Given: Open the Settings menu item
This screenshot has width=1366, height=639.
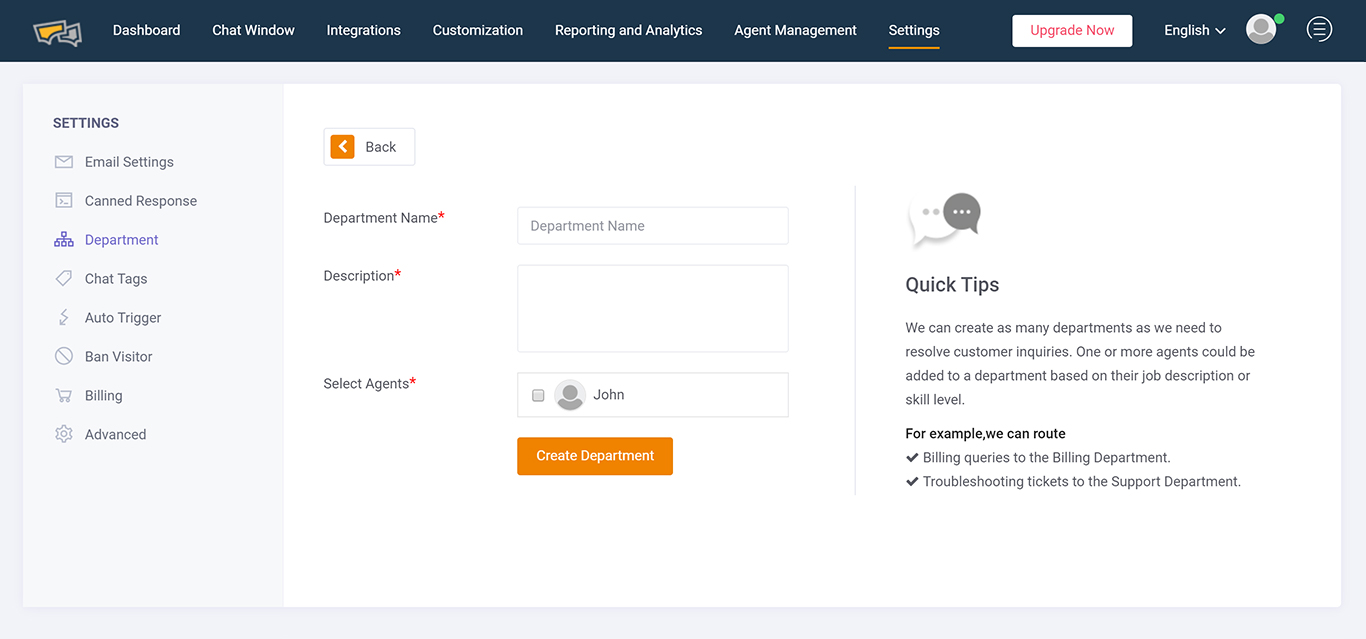Looking at the screenshot, I should point(914,30).
